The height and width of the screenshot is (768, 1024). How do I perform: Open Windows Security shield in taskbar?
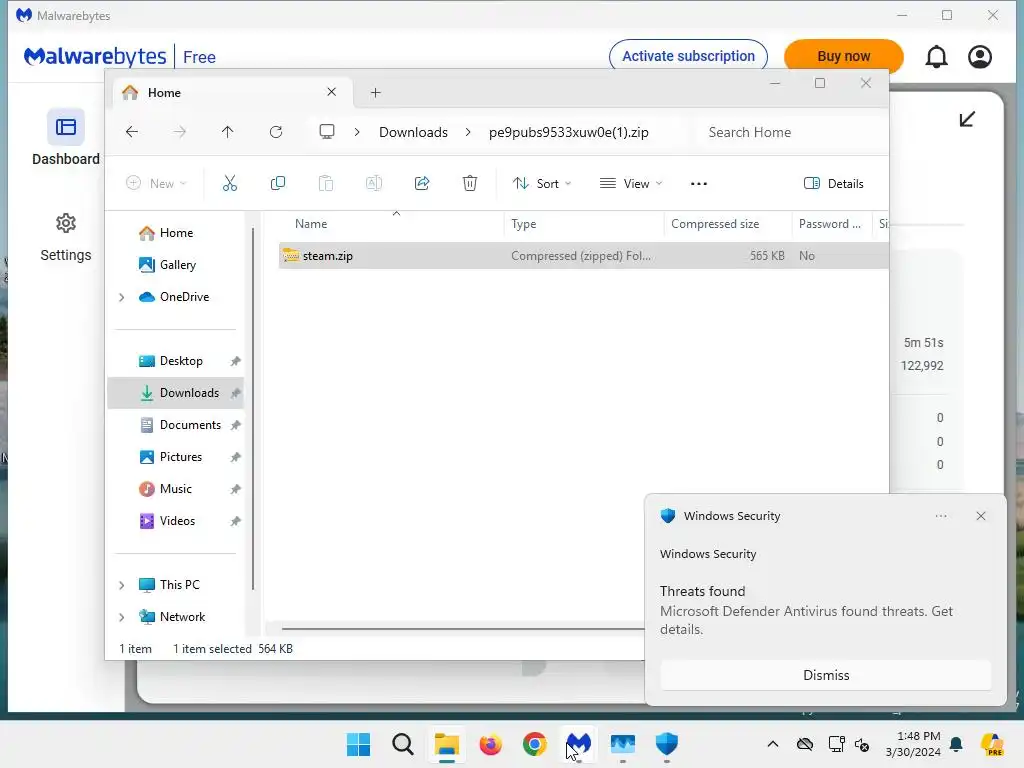(667, 744)
